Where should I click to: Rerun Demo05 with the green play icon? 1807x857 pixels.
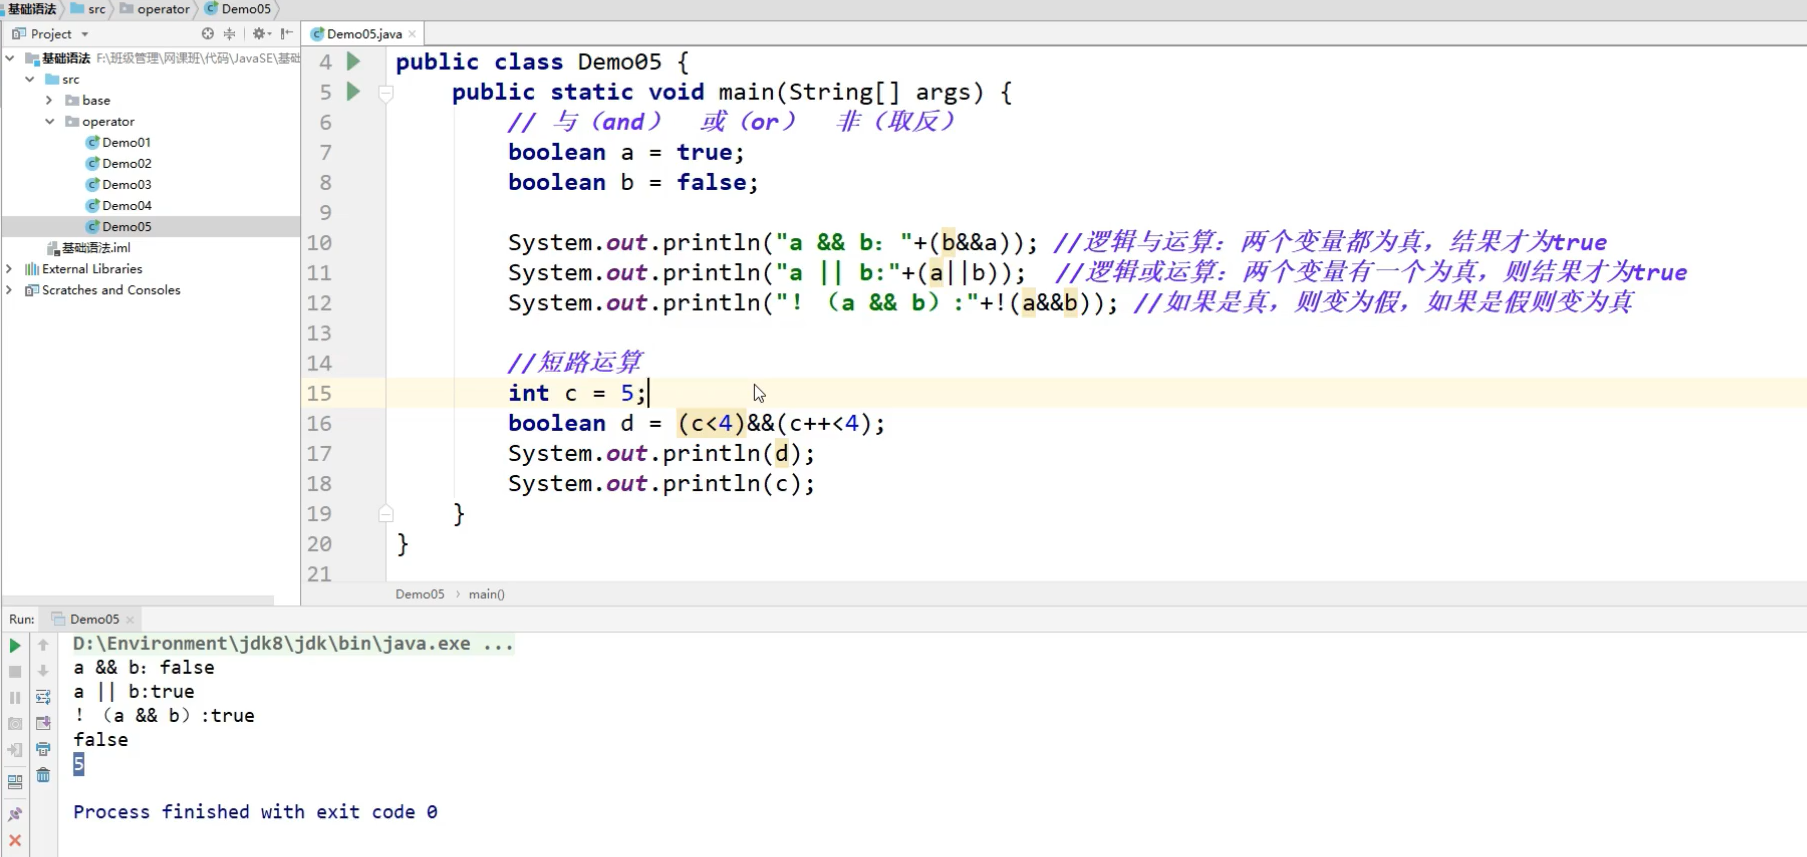tap(15, 645)
